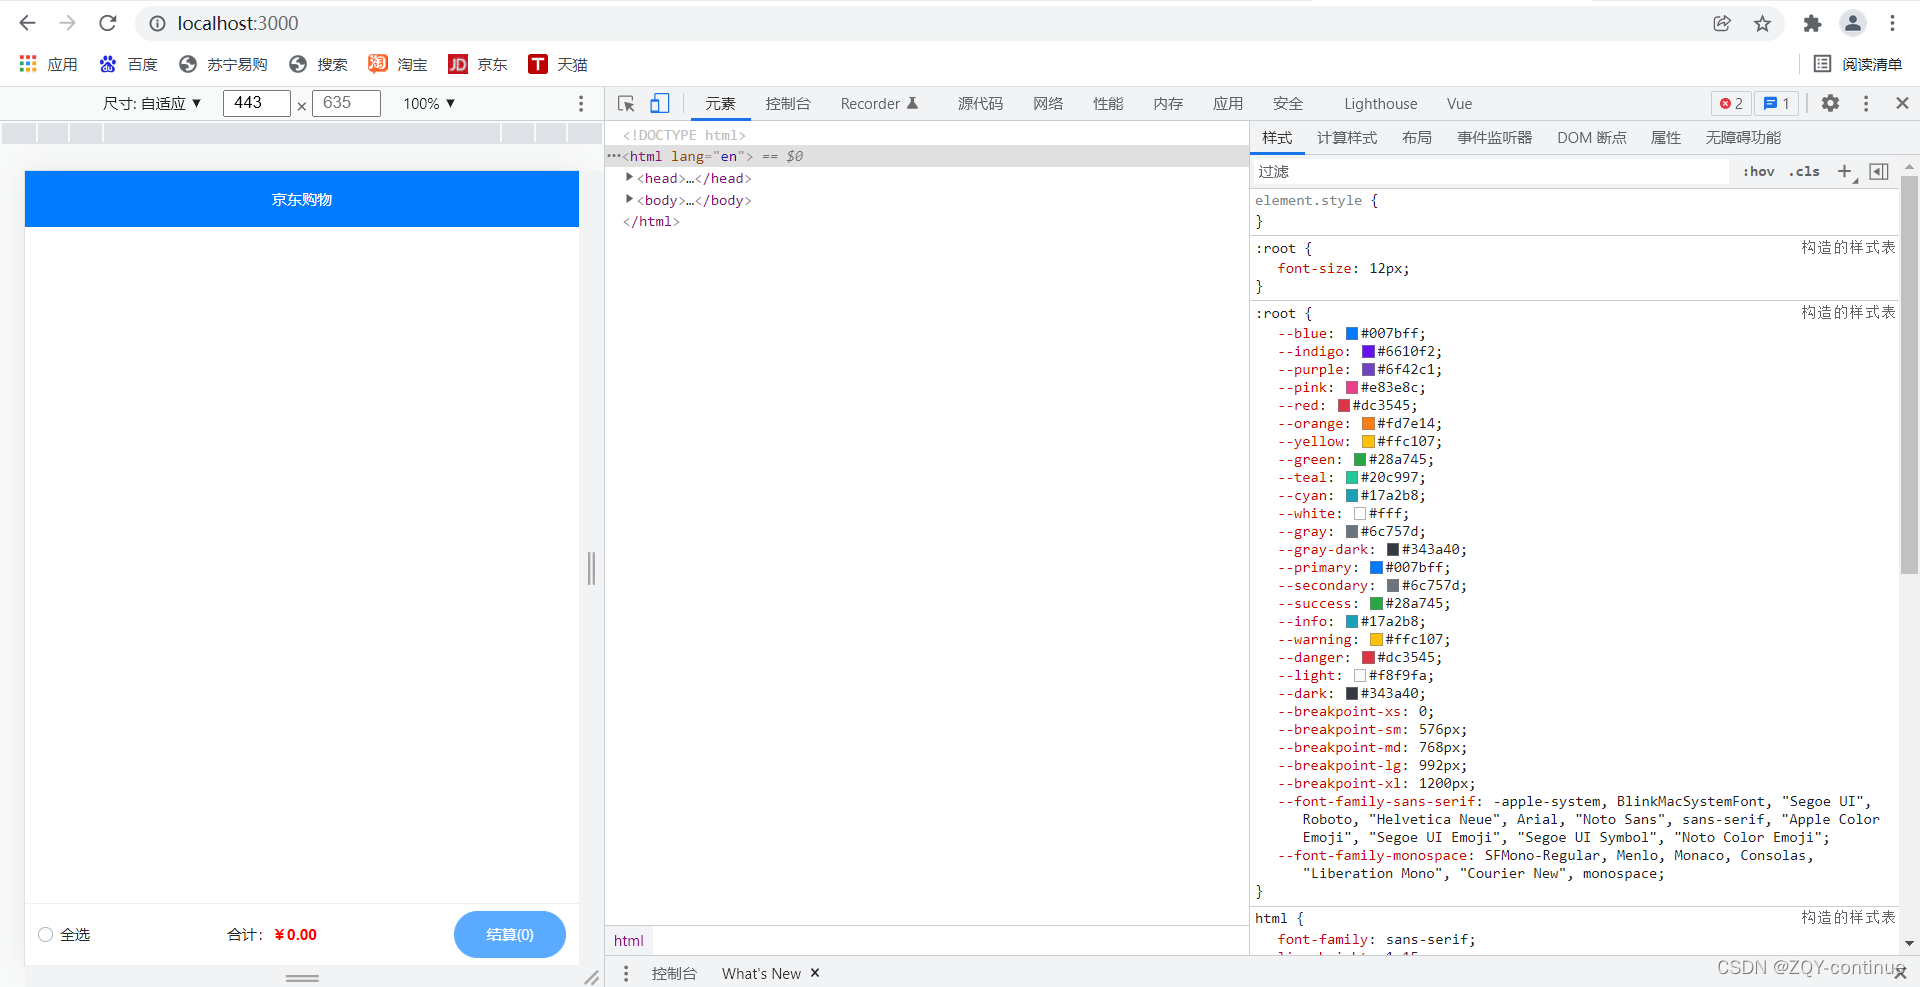Open the 天猫 bookmark
This screenshot has width=1920, height=987.
[x=558, y=64]
